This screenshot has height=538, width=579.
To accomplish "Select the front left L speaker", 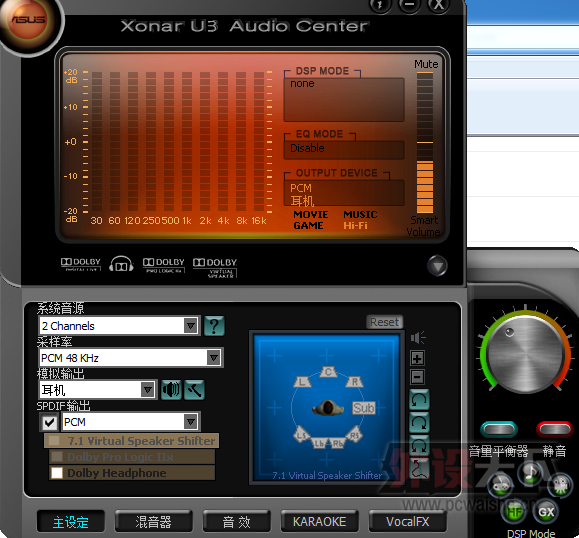I will 302,382.
